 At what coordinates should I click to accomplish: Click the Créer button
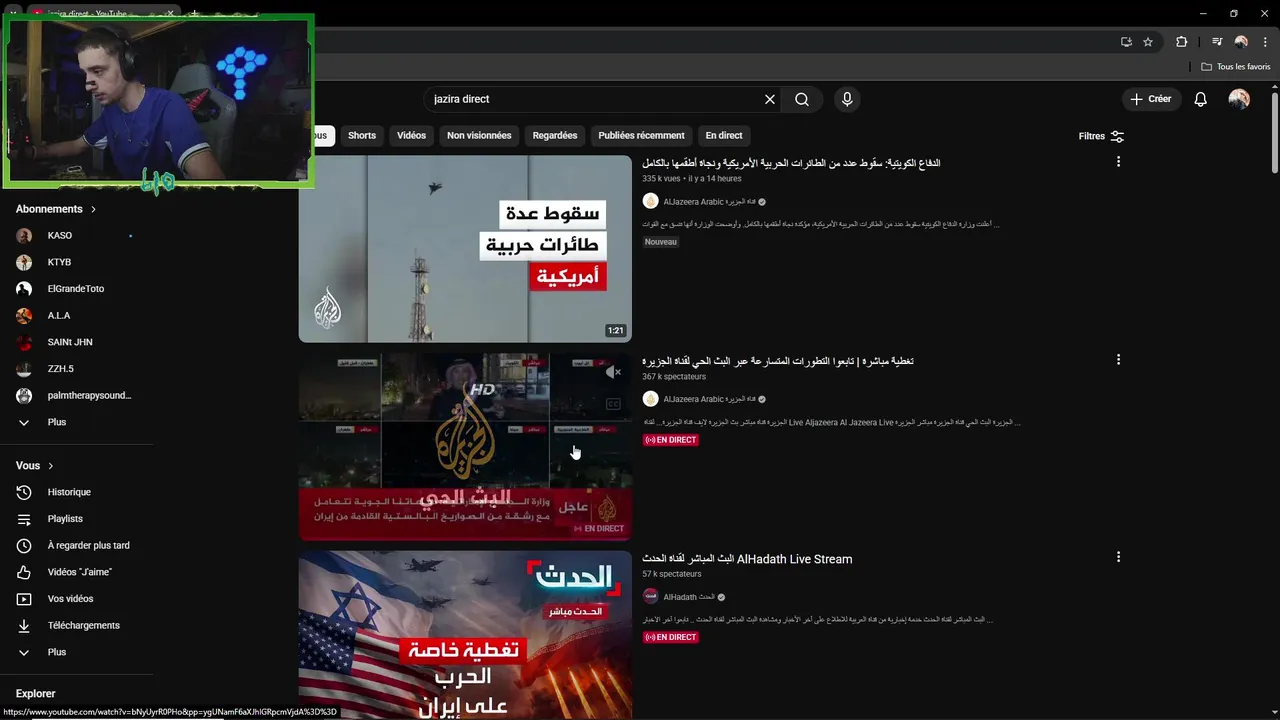1150,99
